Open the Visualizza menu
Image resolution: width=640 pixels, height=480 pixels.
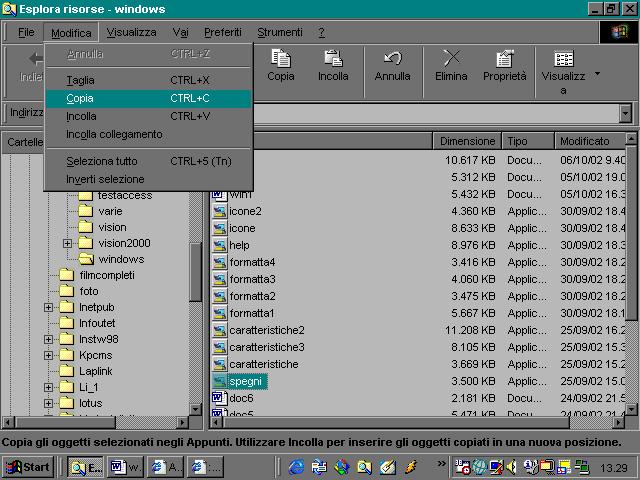click(131, 32)
